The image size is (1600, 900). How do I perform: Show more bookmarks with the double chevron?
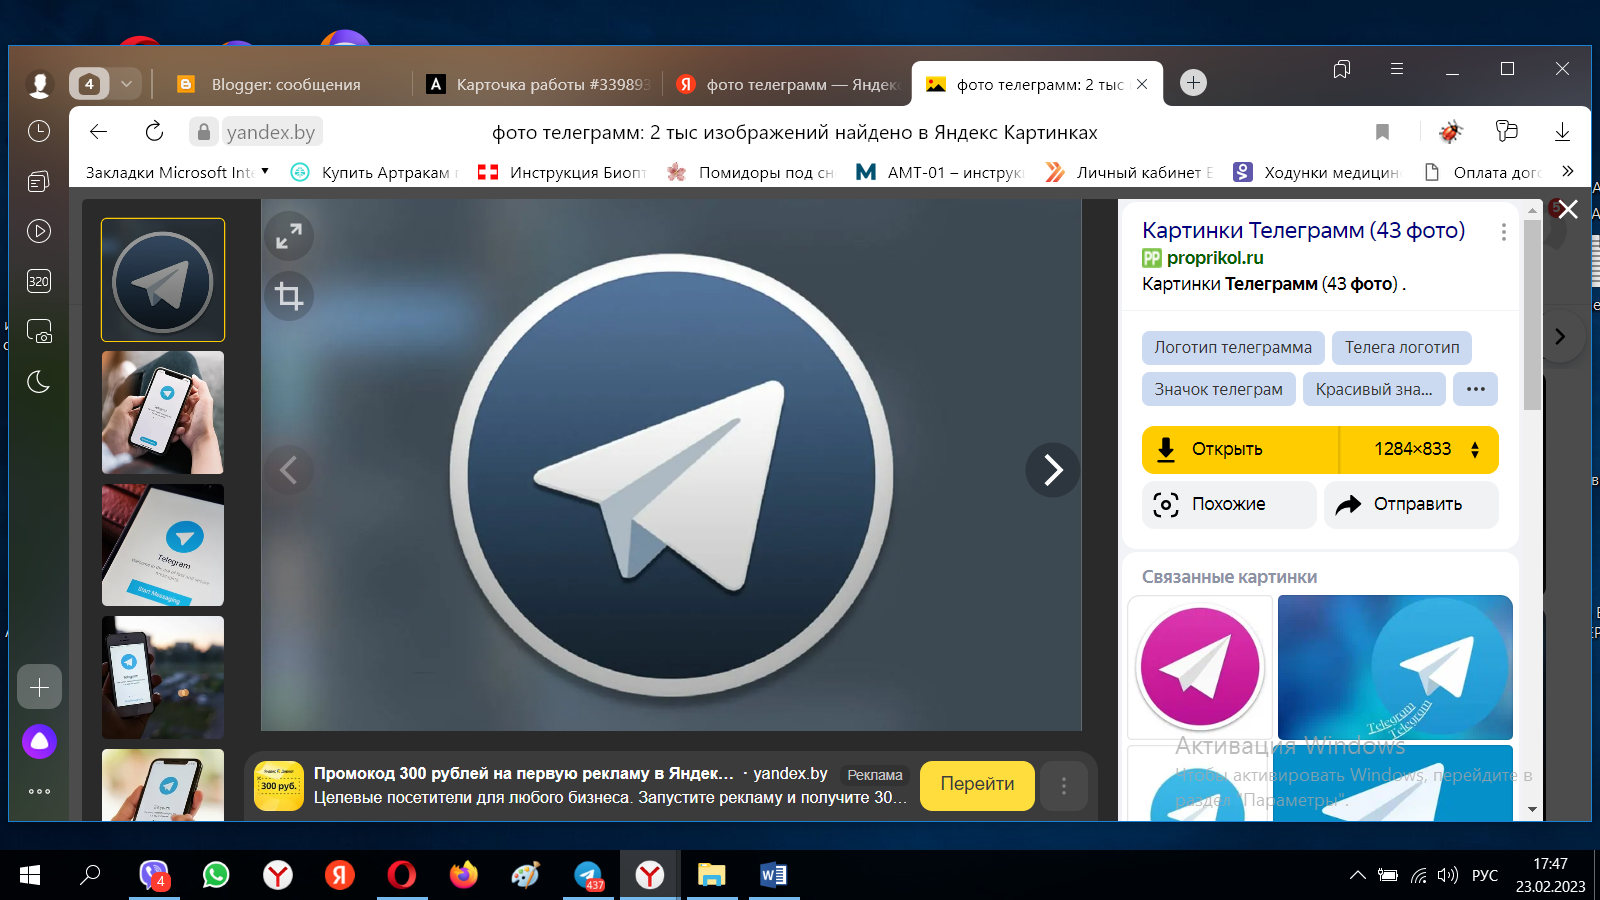(x=1567, y=171)
